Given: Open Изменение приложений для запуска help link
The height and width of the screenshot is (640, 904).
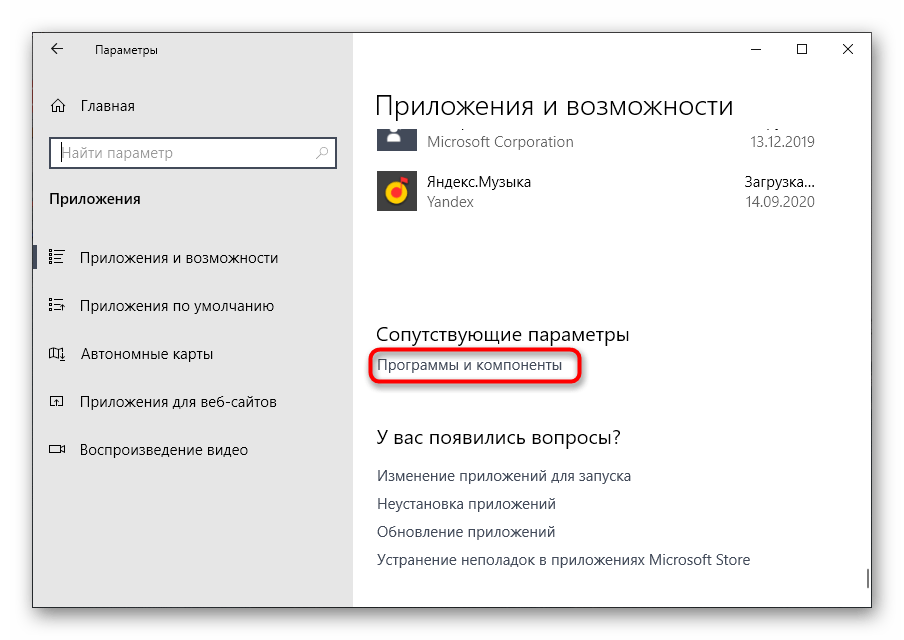Looking at the screenshot, I should click(504, 476).
